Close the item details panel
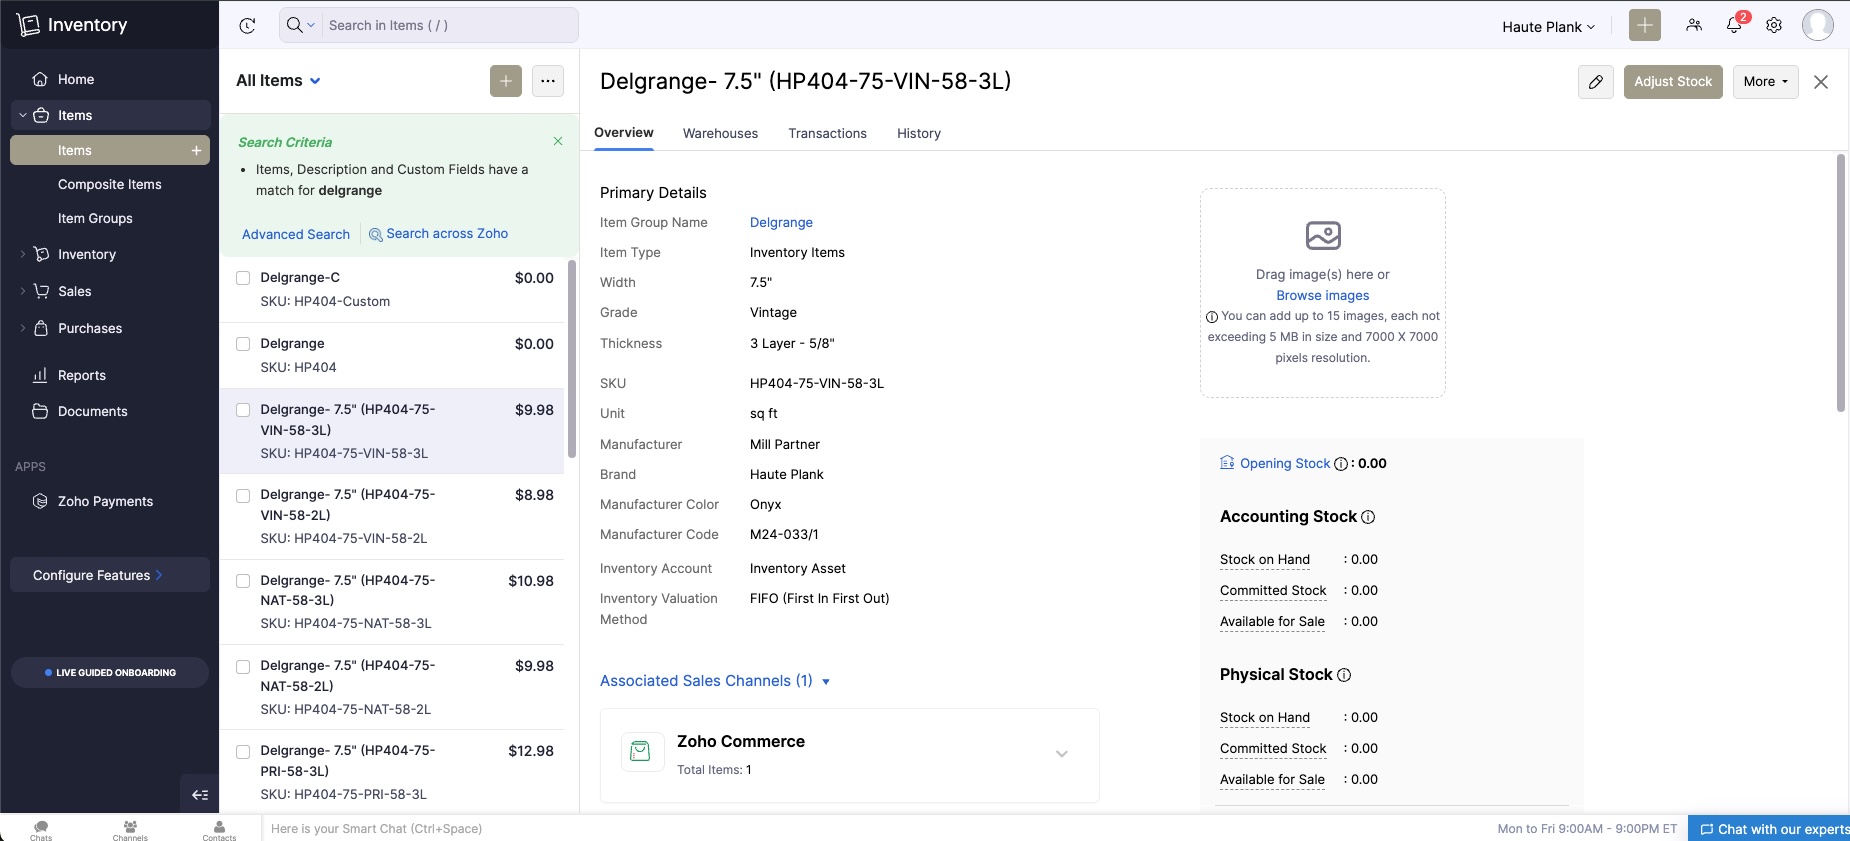The width and height of the screenshot is (1850, 841). tap(1821, 82)
